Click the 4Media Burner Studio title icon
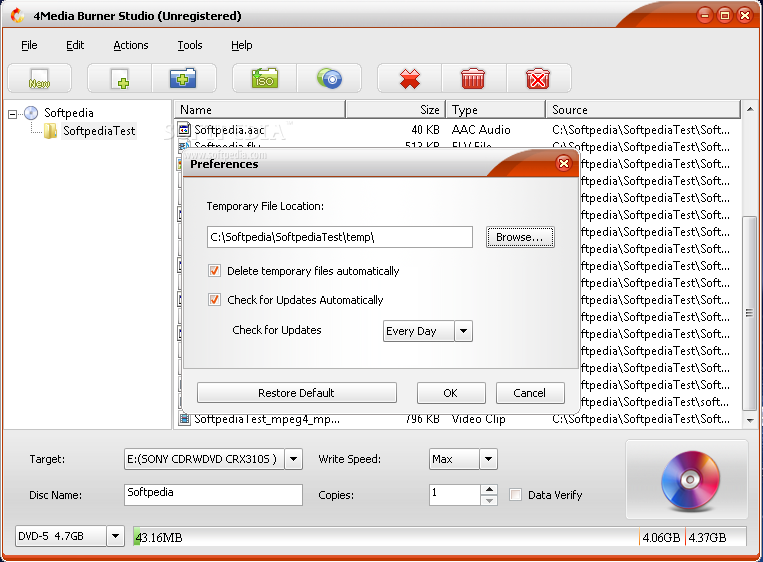763x562 pixels. [18, 16]
